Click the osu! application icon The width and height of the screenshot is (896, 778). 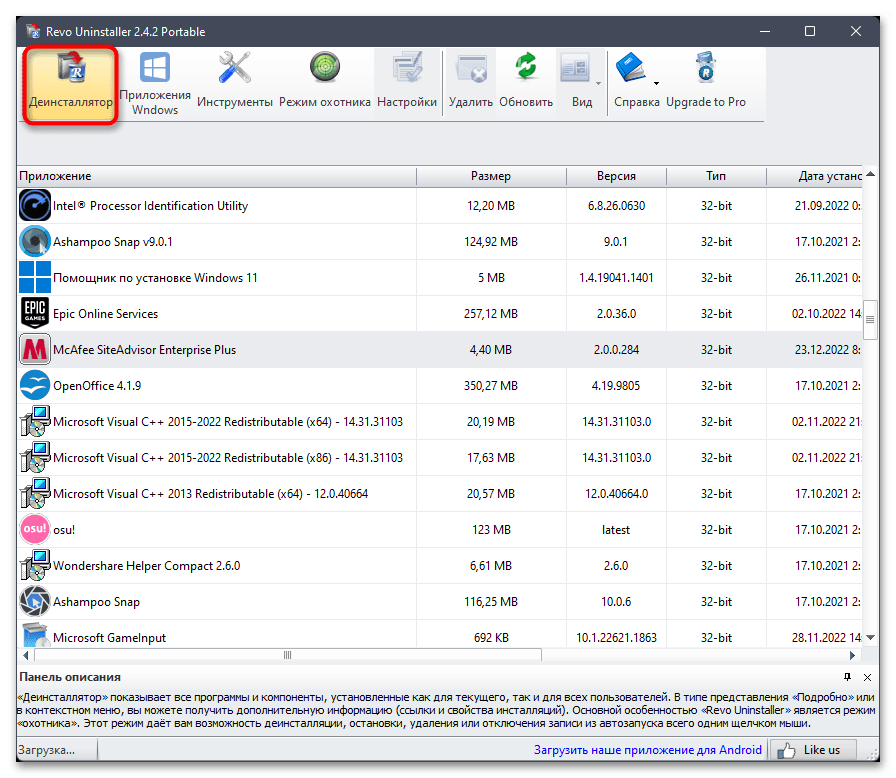click(35, 529)
